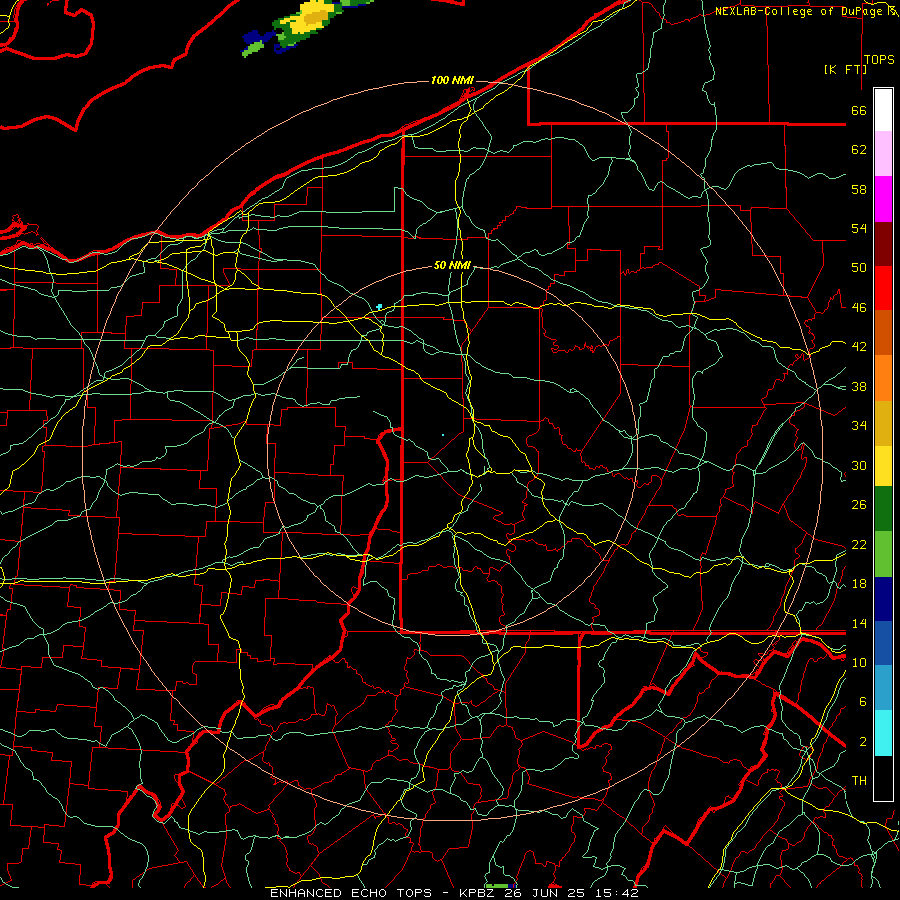Click the light green 22 kft swatch
This screenshot has height=900, width=900.
pos(883,554)
